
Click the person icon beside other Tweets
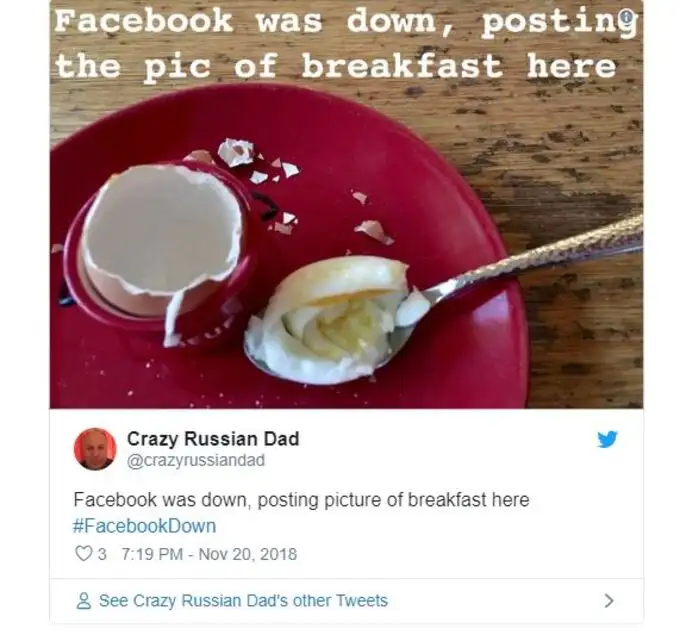(x=84, y=601)
